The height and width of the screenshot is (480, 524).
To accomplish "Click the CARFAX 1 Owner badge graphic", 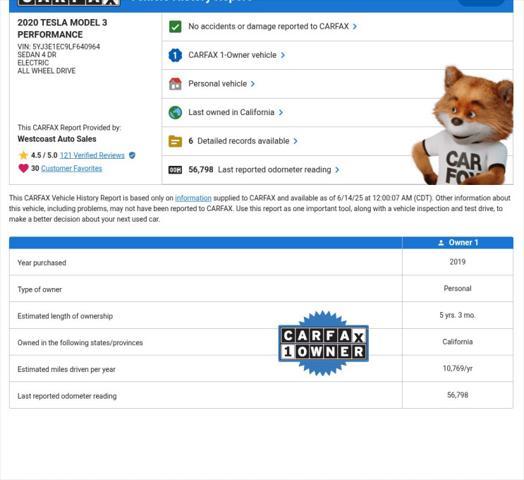I will pyautogui.click(x=323, y=343).
